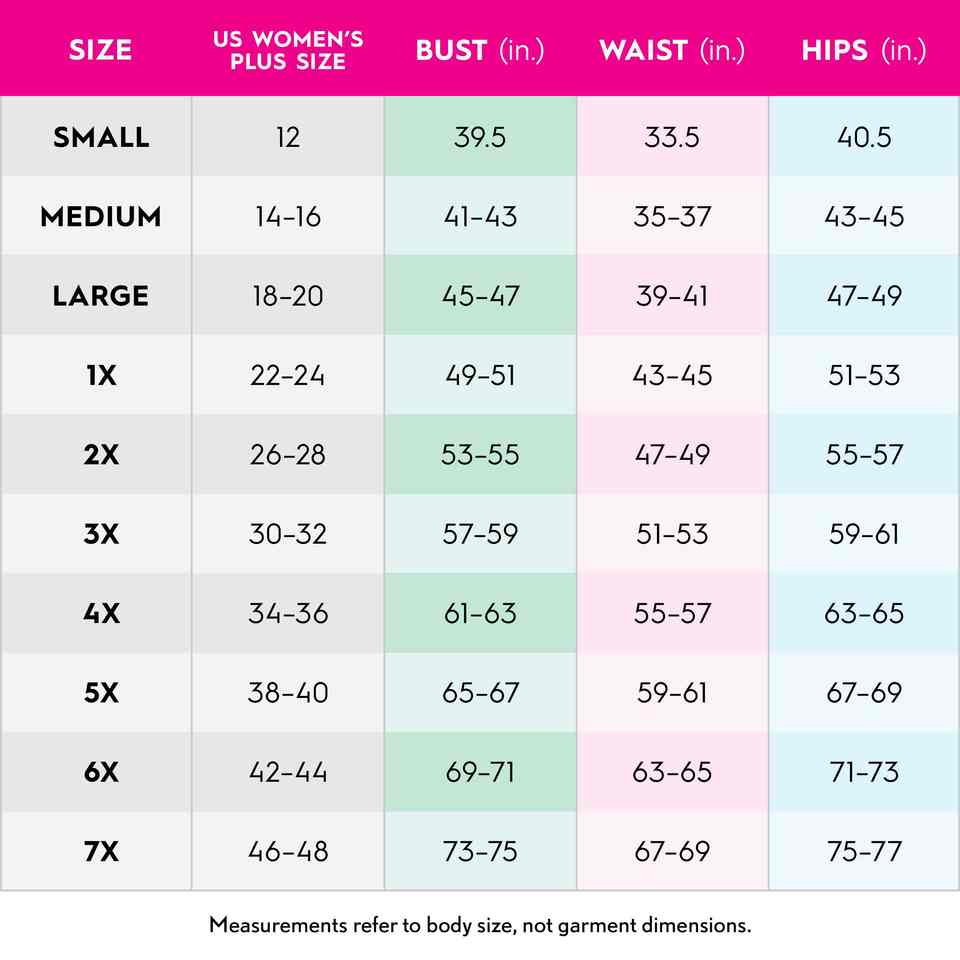Choose the 1X size label
This screenshot has width=960, height=960.
point(100,375)
